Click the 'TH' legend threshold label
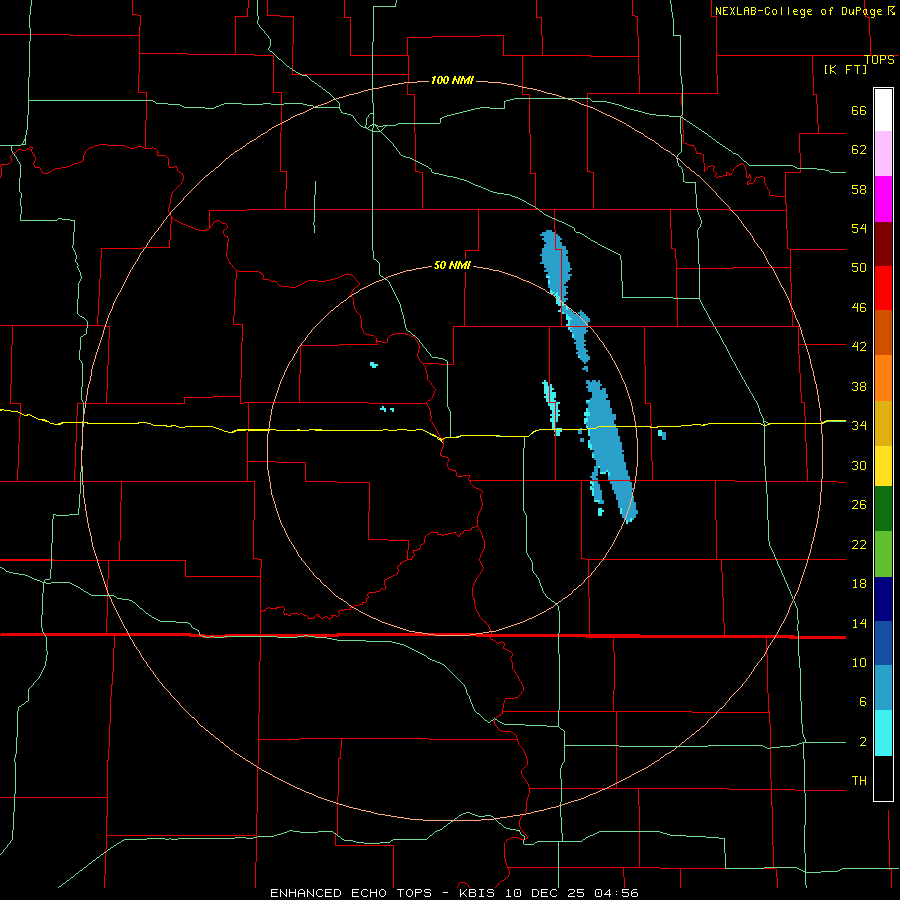Viewport: 900px width, 900px height. point(859,781)
